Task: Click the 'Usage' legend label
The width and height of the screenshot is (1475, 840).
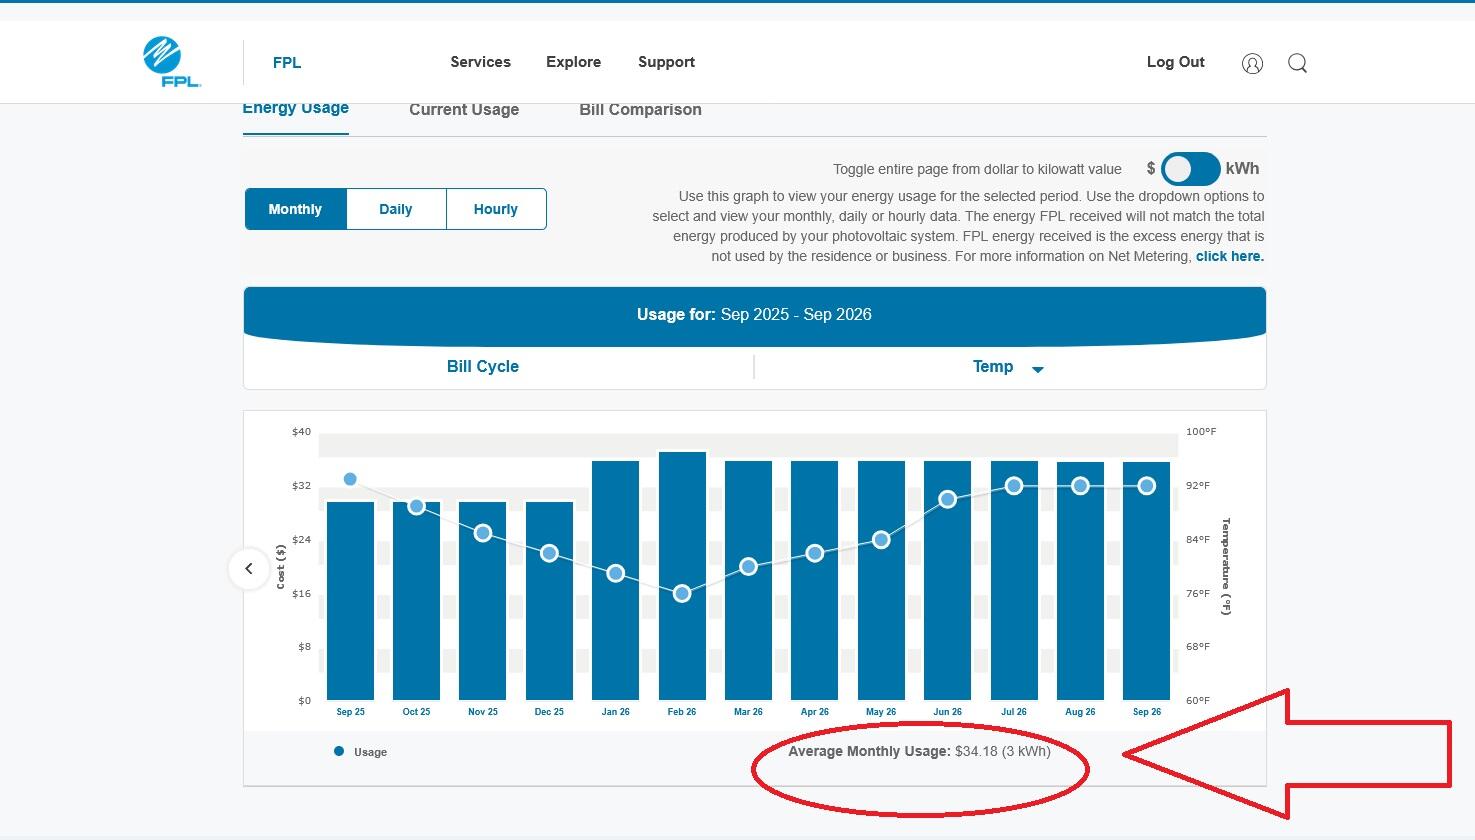Action: click(x=370, y=752)
